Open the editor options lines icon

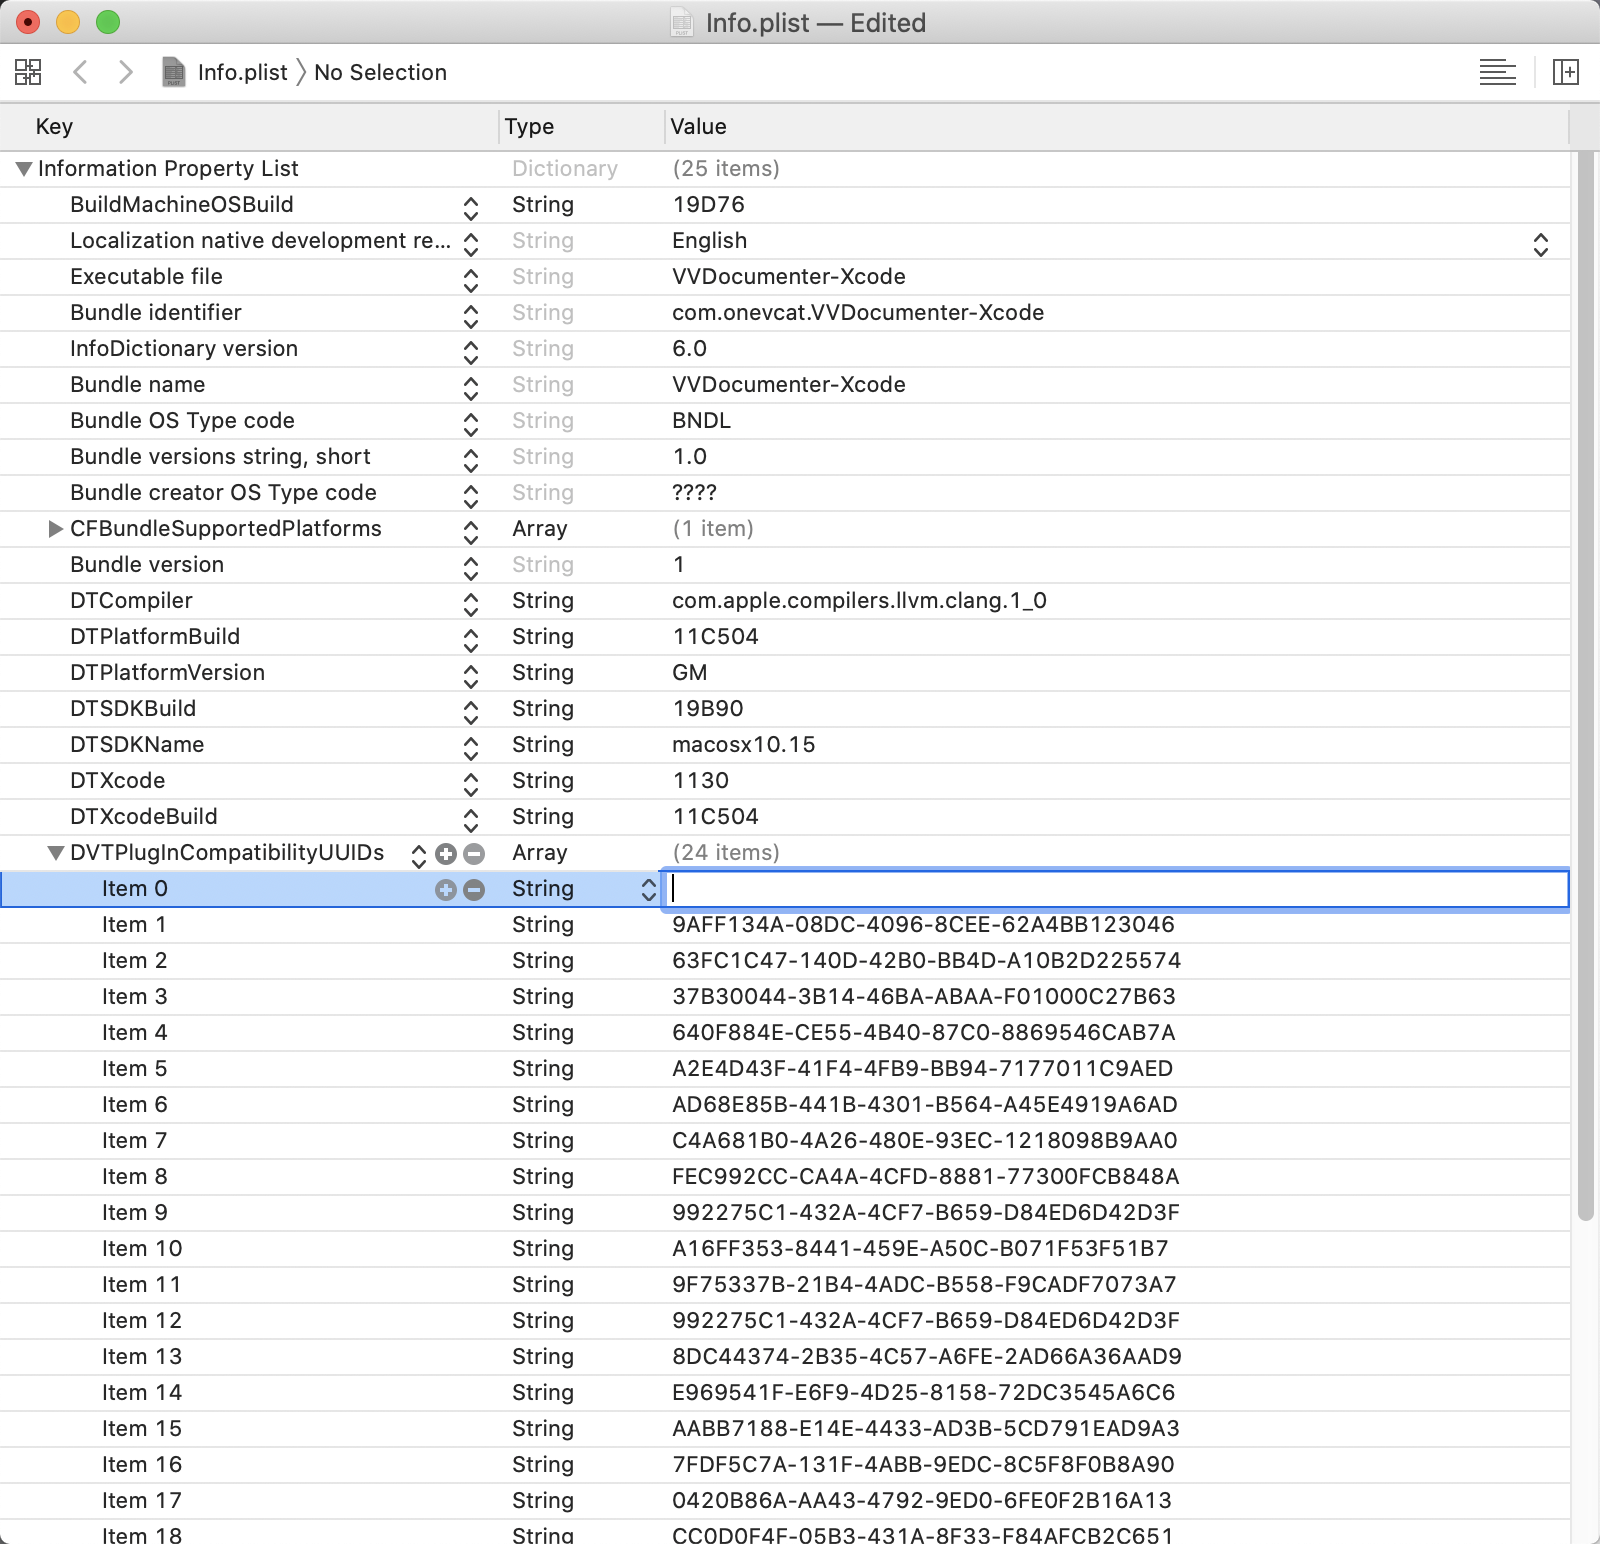pos(1497,72)
